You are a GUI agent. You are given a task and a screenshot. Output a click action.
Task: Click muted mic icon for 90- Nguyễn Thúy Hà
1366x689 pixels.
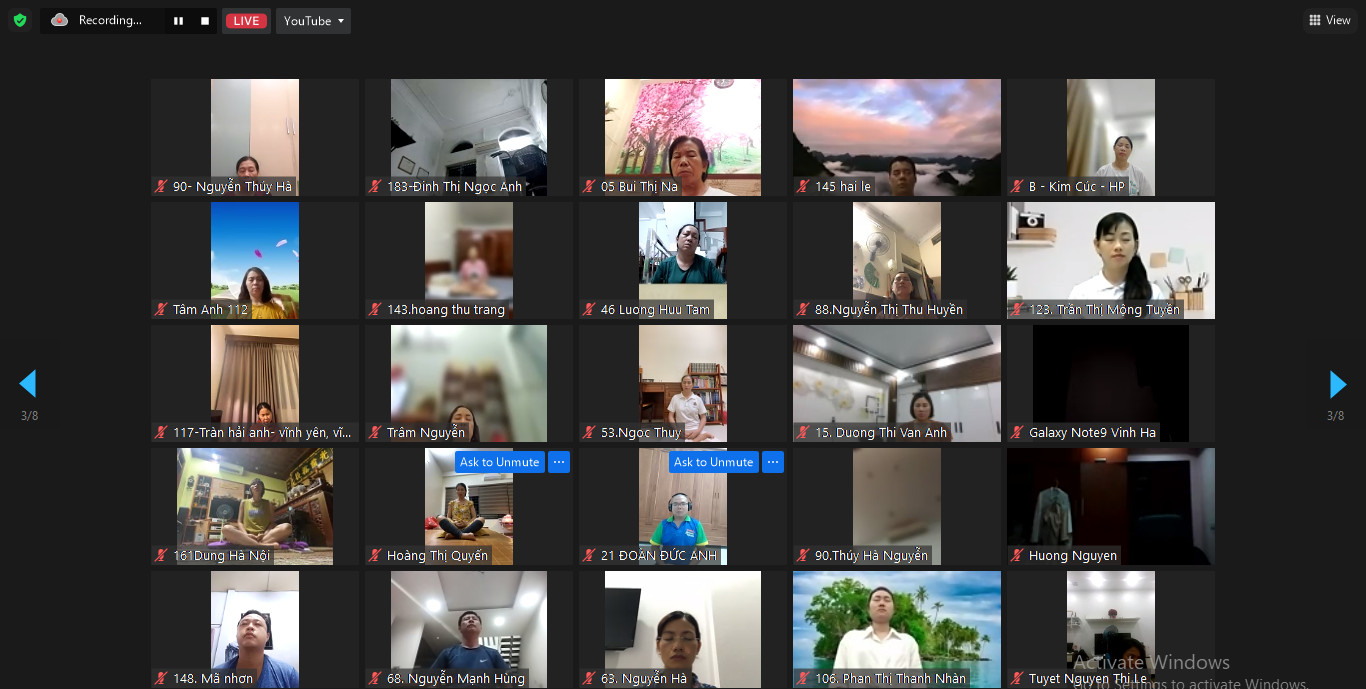coord(161,187)
